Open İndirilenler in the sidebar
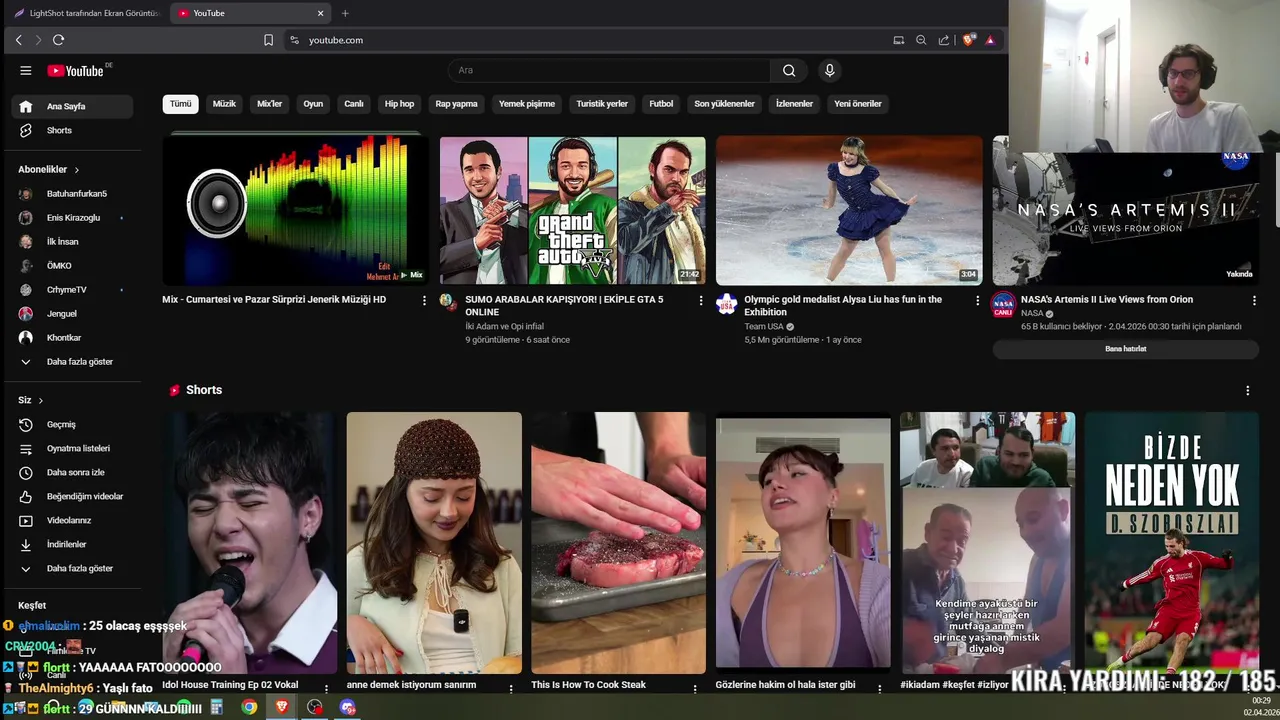Viewport: 1280px width, 720px height. pyautogui.click(x=74, y=544)
